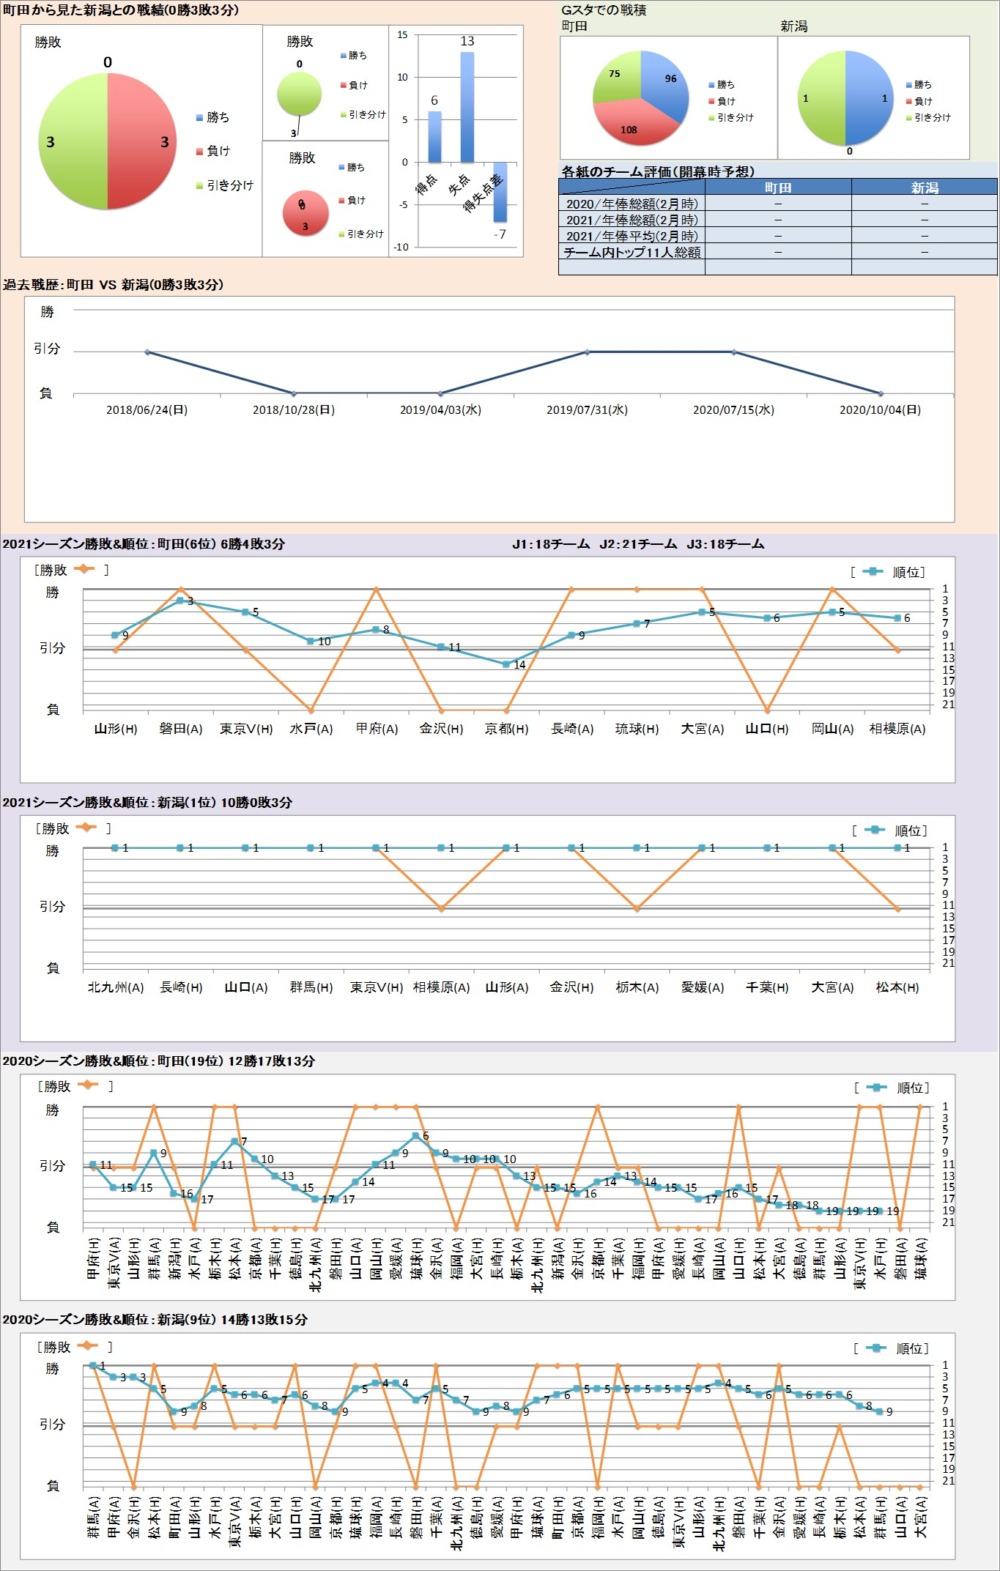Click the orange 勝敗 legend marker in the 2020 町田 chart
Viewport: 1000px width, 1571px height.
coord(86,1085)
